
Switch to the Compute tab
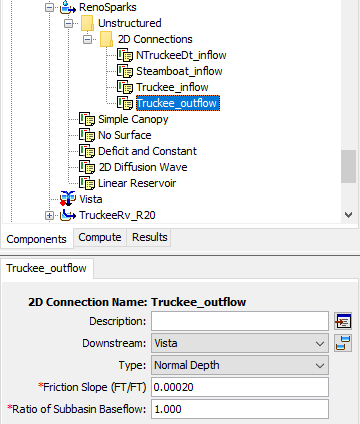point(100,237)
